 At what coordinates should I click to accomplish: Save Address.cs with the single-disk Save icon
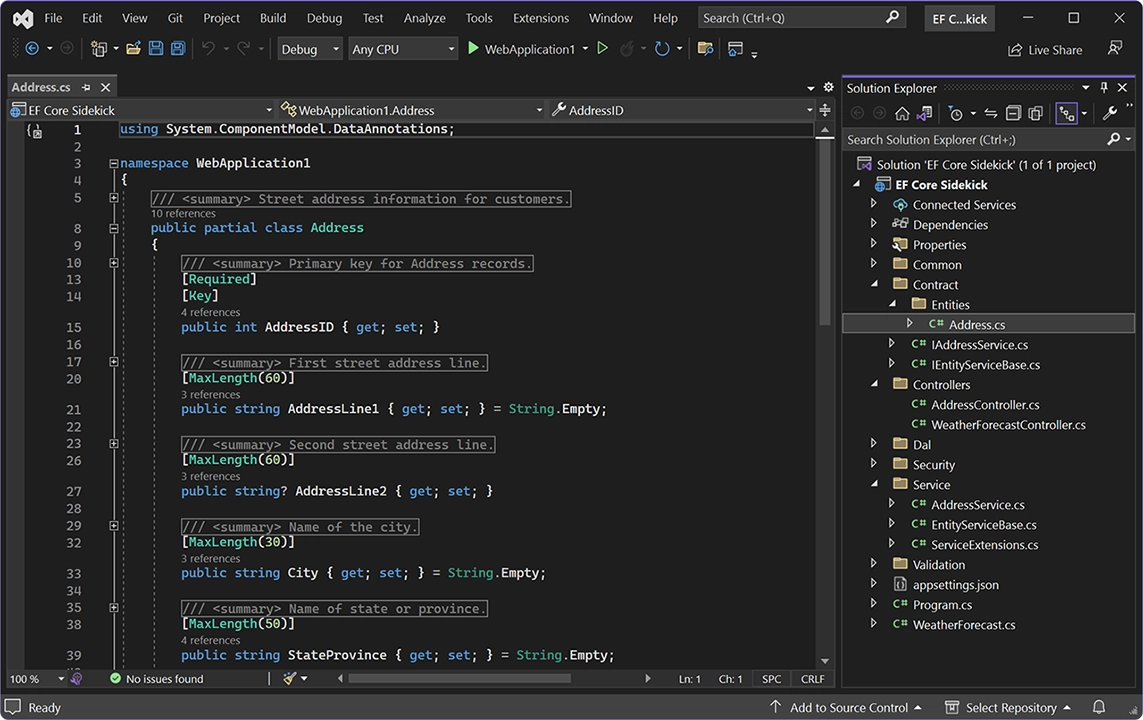click(x=156, y=49)
